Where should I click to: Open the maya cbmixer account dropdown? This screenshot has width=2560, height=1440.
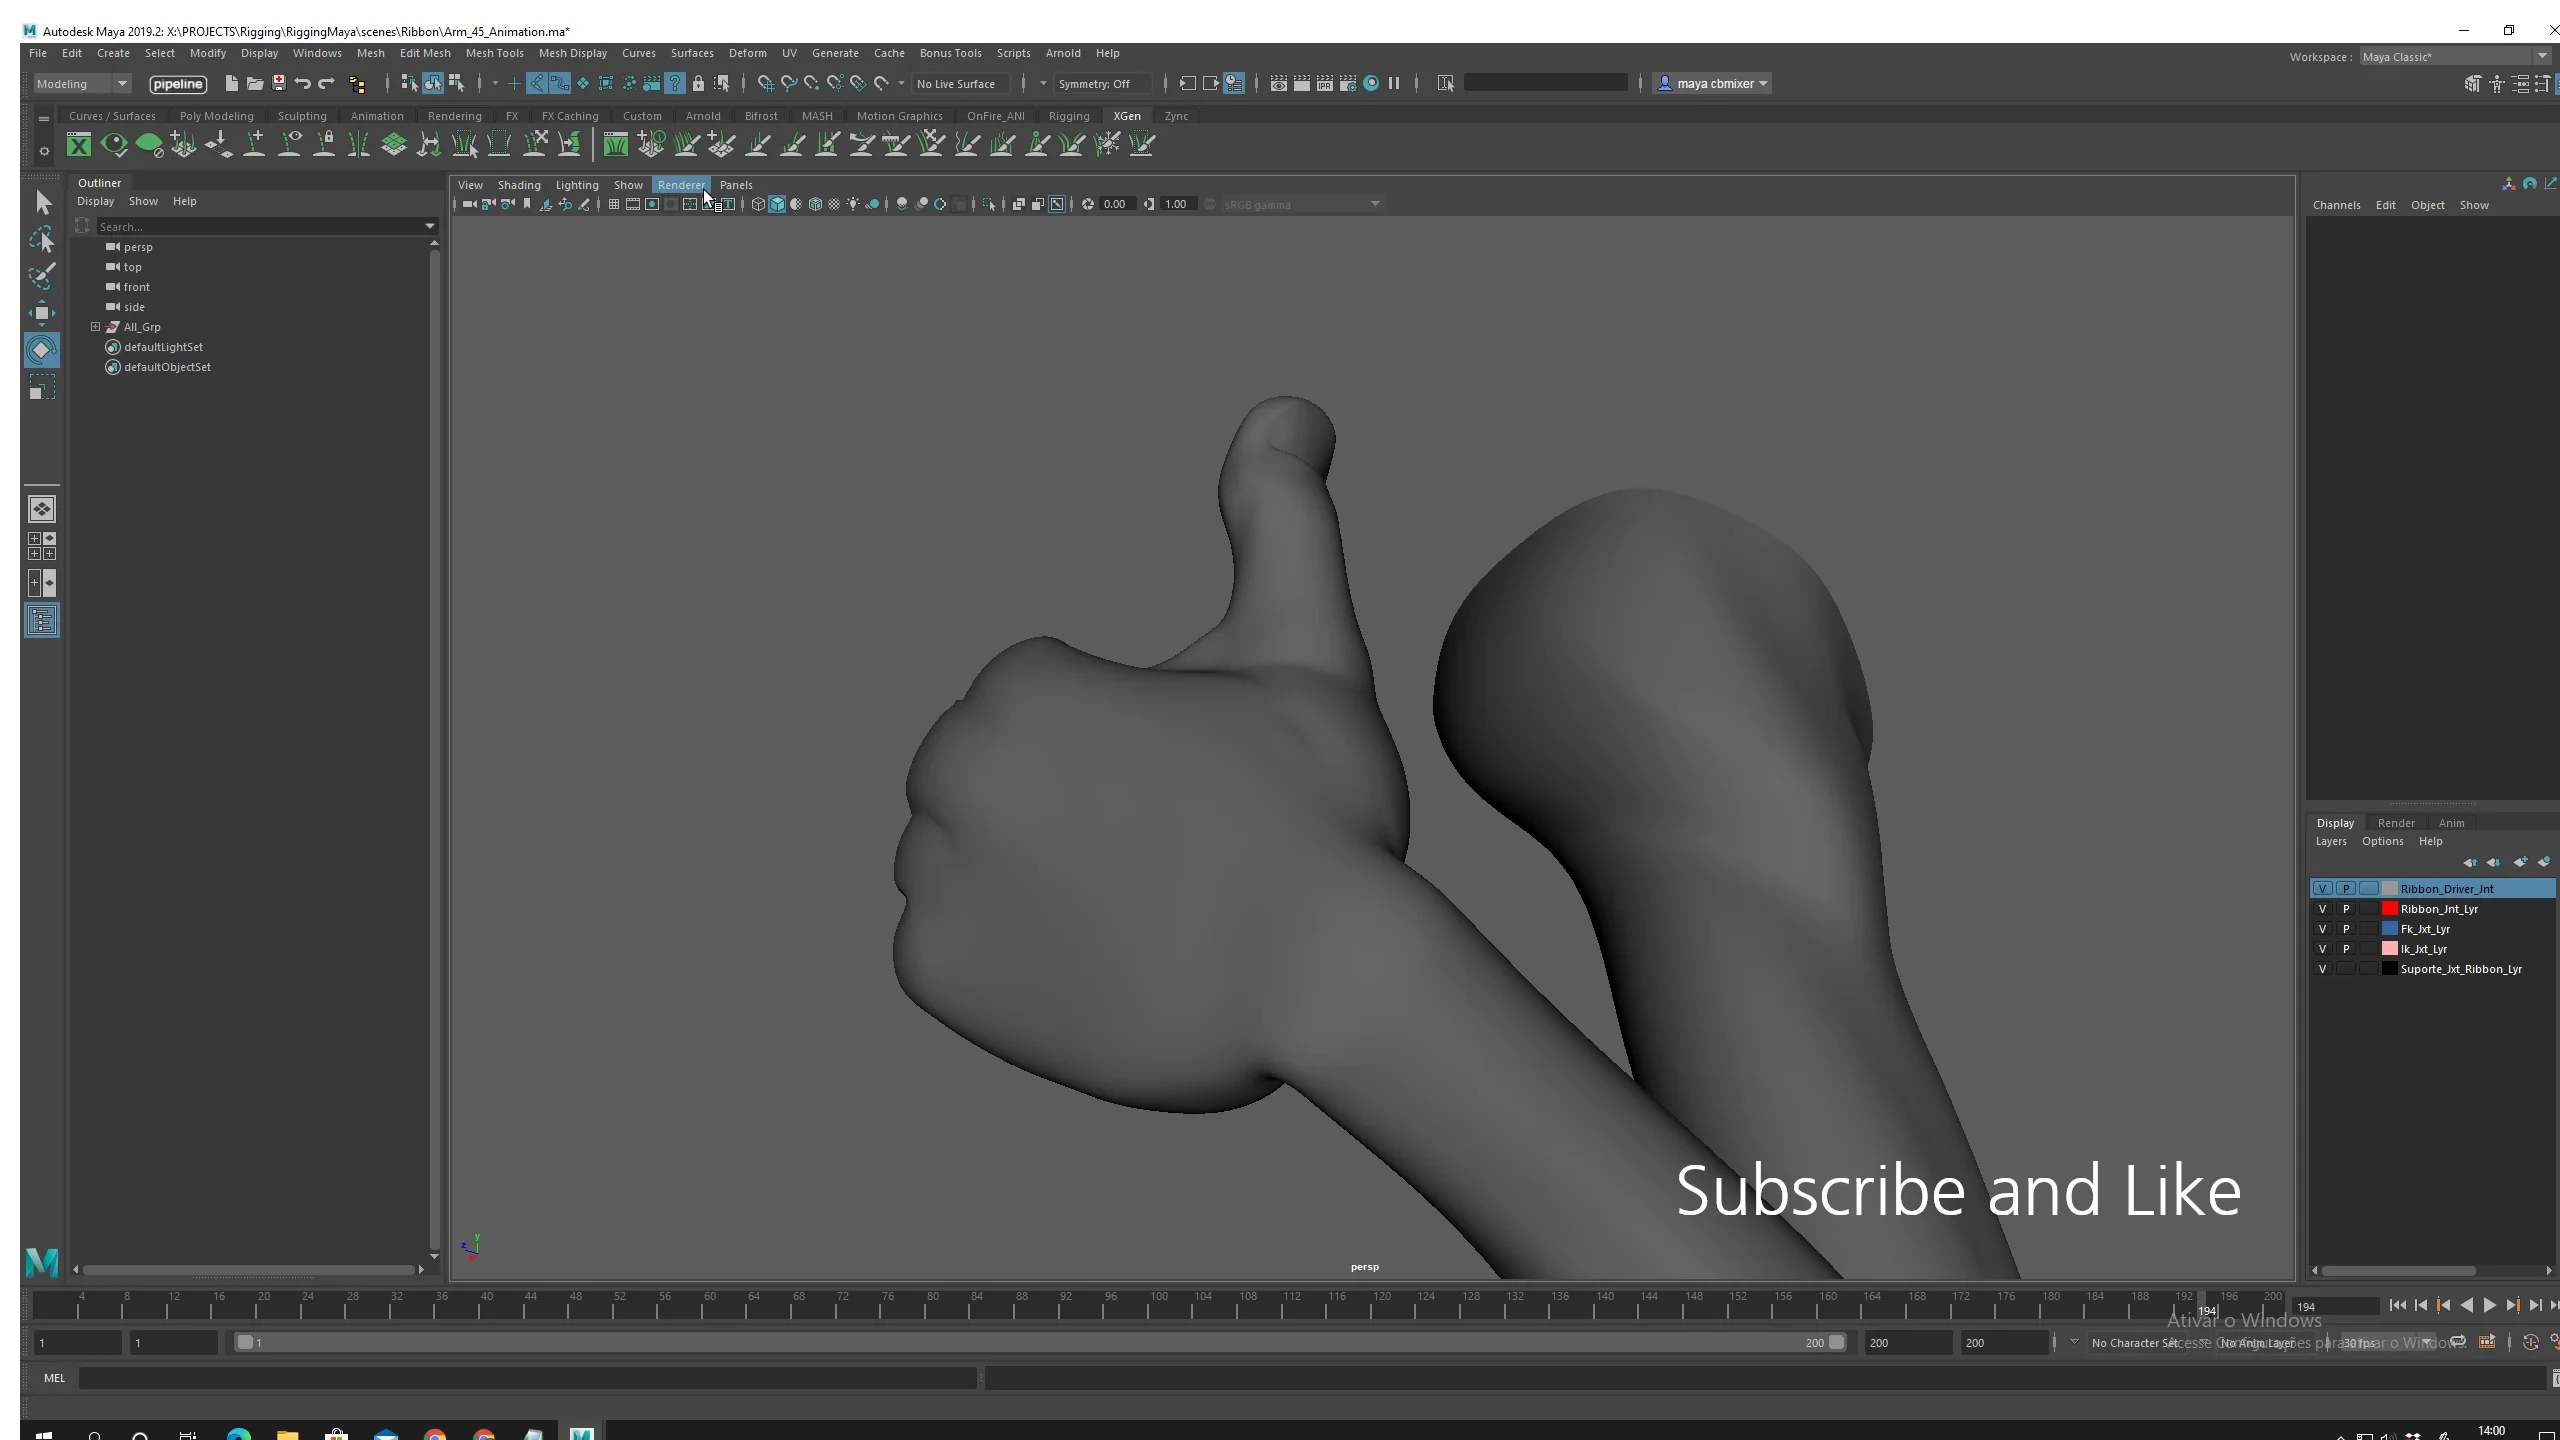pos(1714,84)
